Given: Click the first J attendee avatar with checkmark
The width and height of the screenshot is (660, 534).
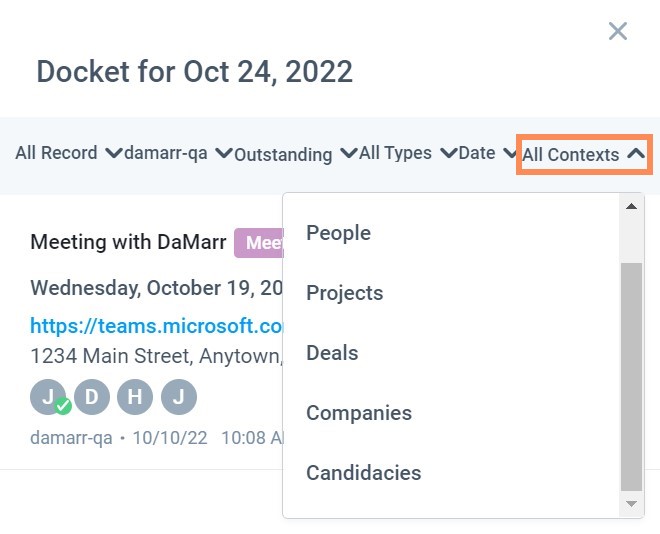Looking at the screenshot, I should coord(48,397).
